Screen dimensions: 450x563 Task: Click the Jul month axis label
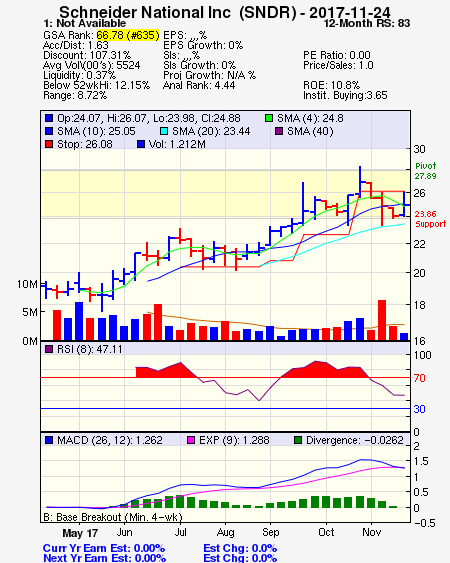click(180, 532)
